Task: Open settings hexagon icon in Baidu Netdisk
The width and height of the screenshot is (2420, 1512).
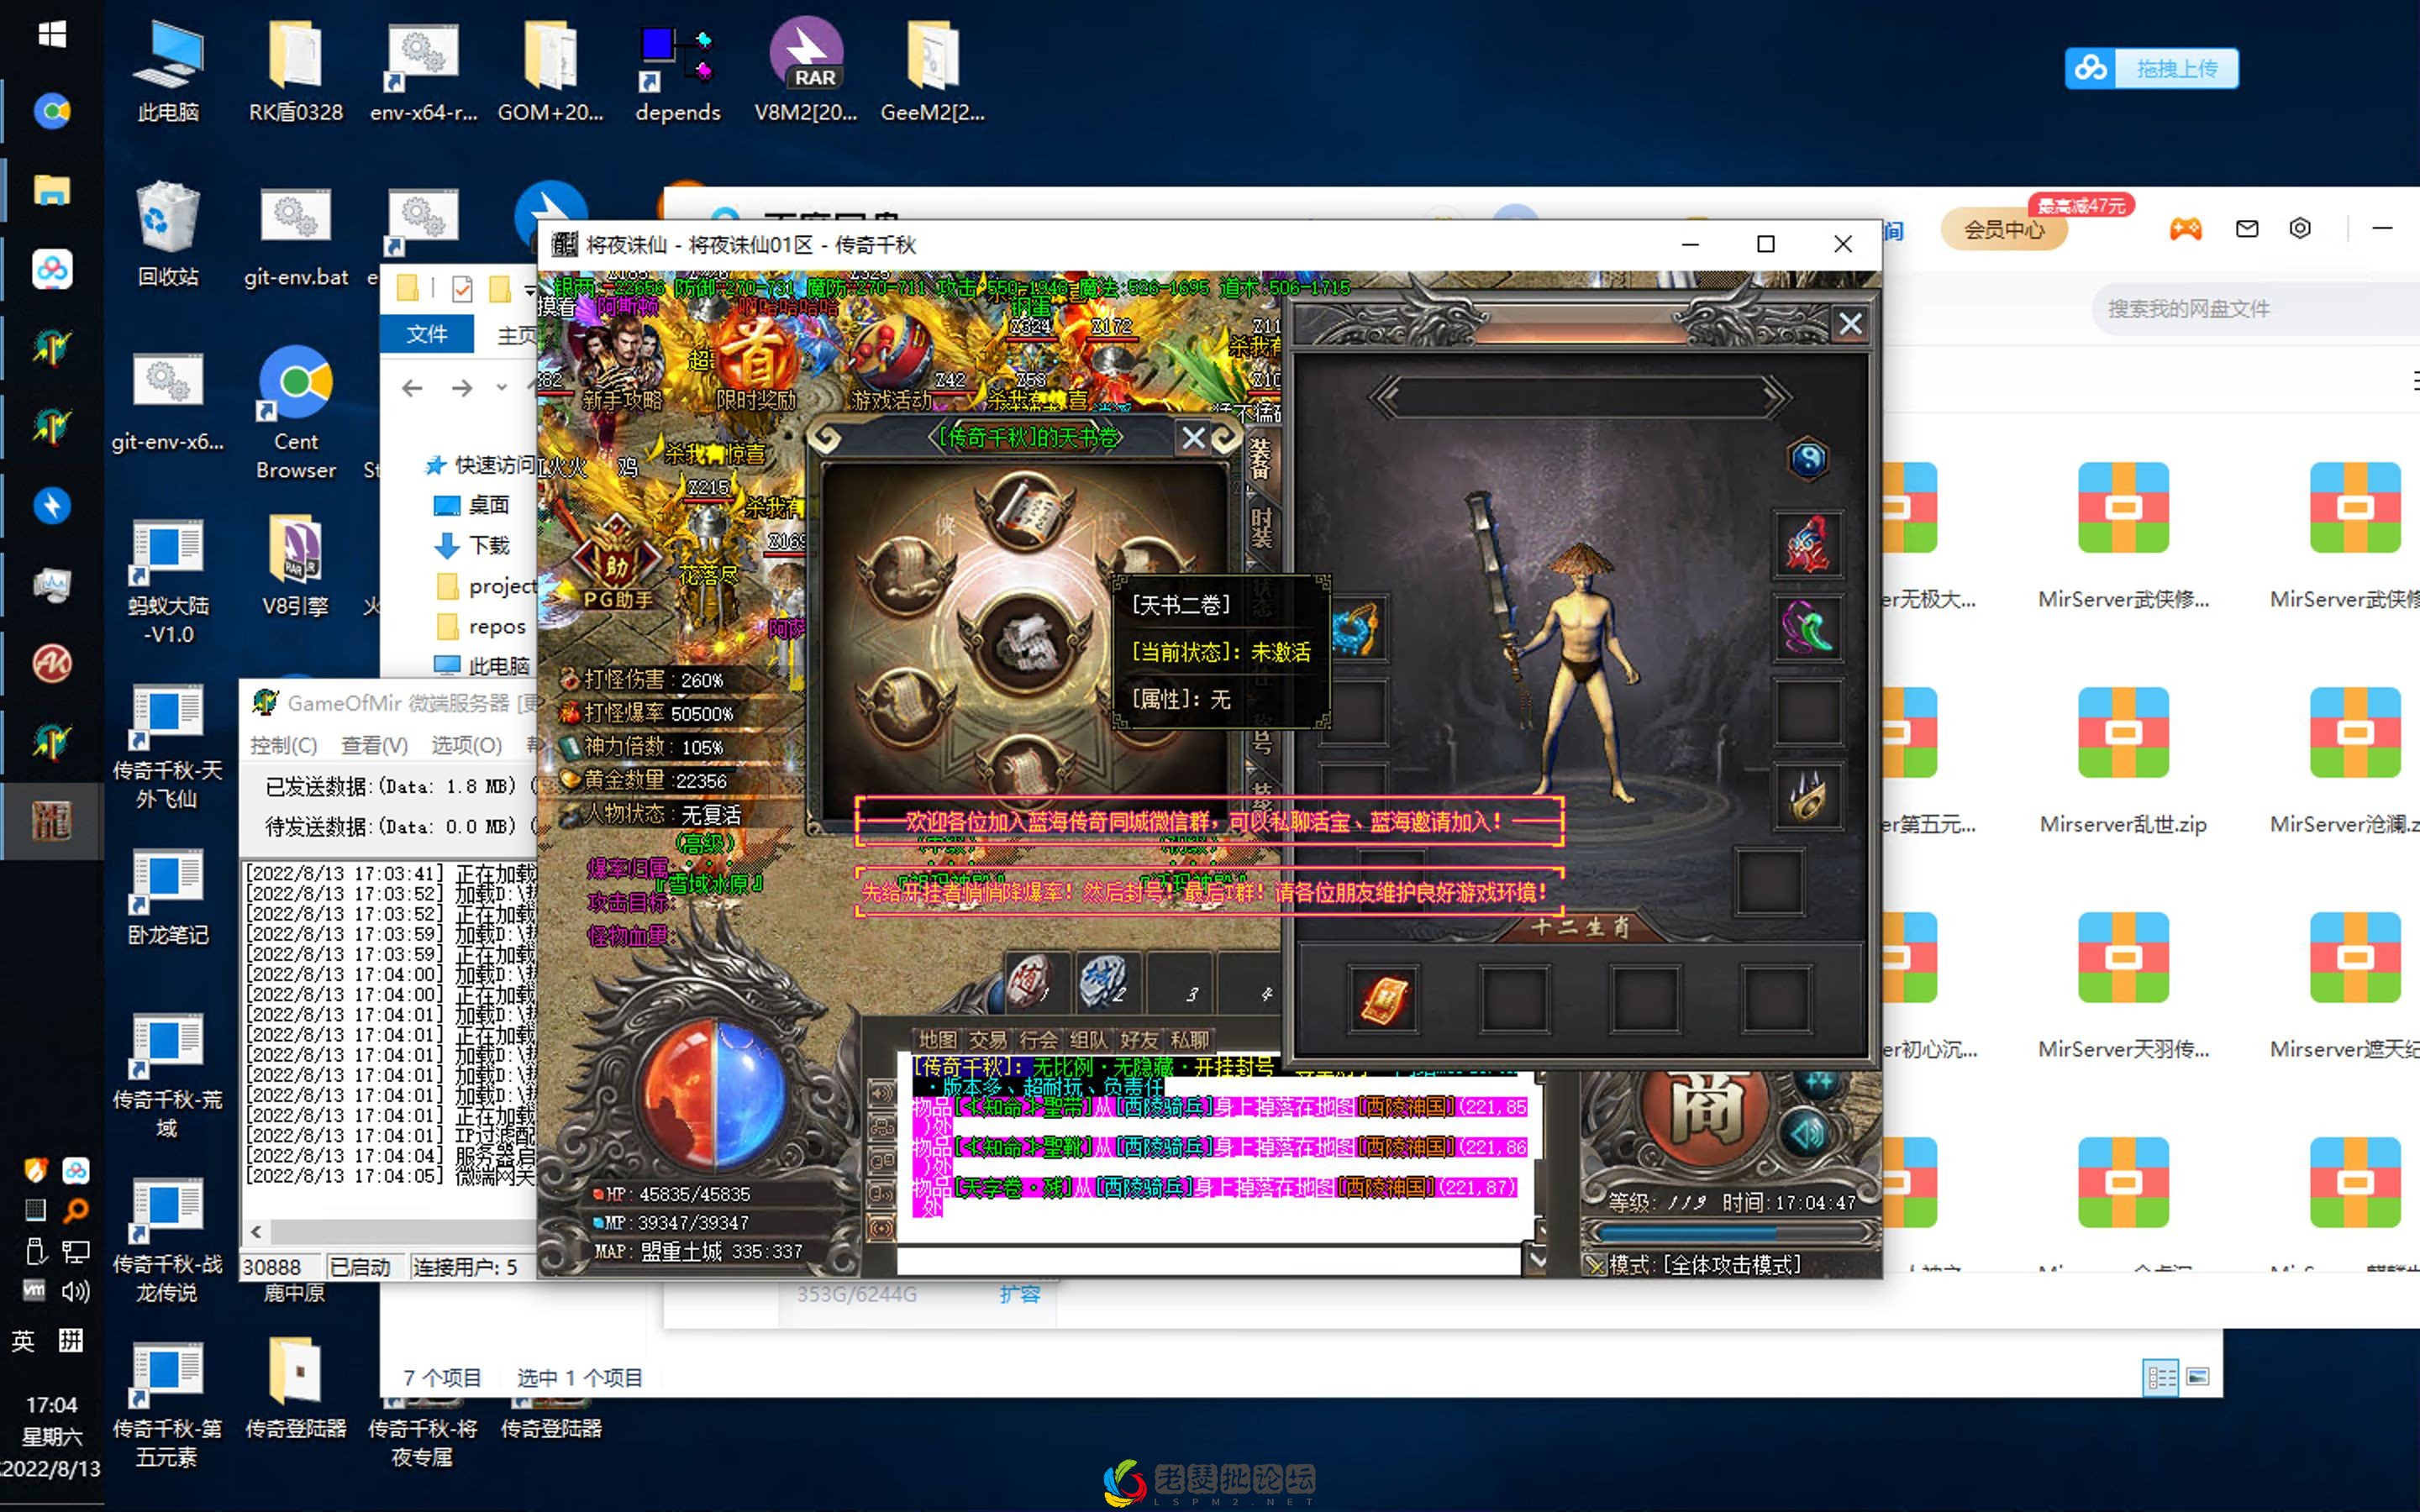Action: [2300, 229]
